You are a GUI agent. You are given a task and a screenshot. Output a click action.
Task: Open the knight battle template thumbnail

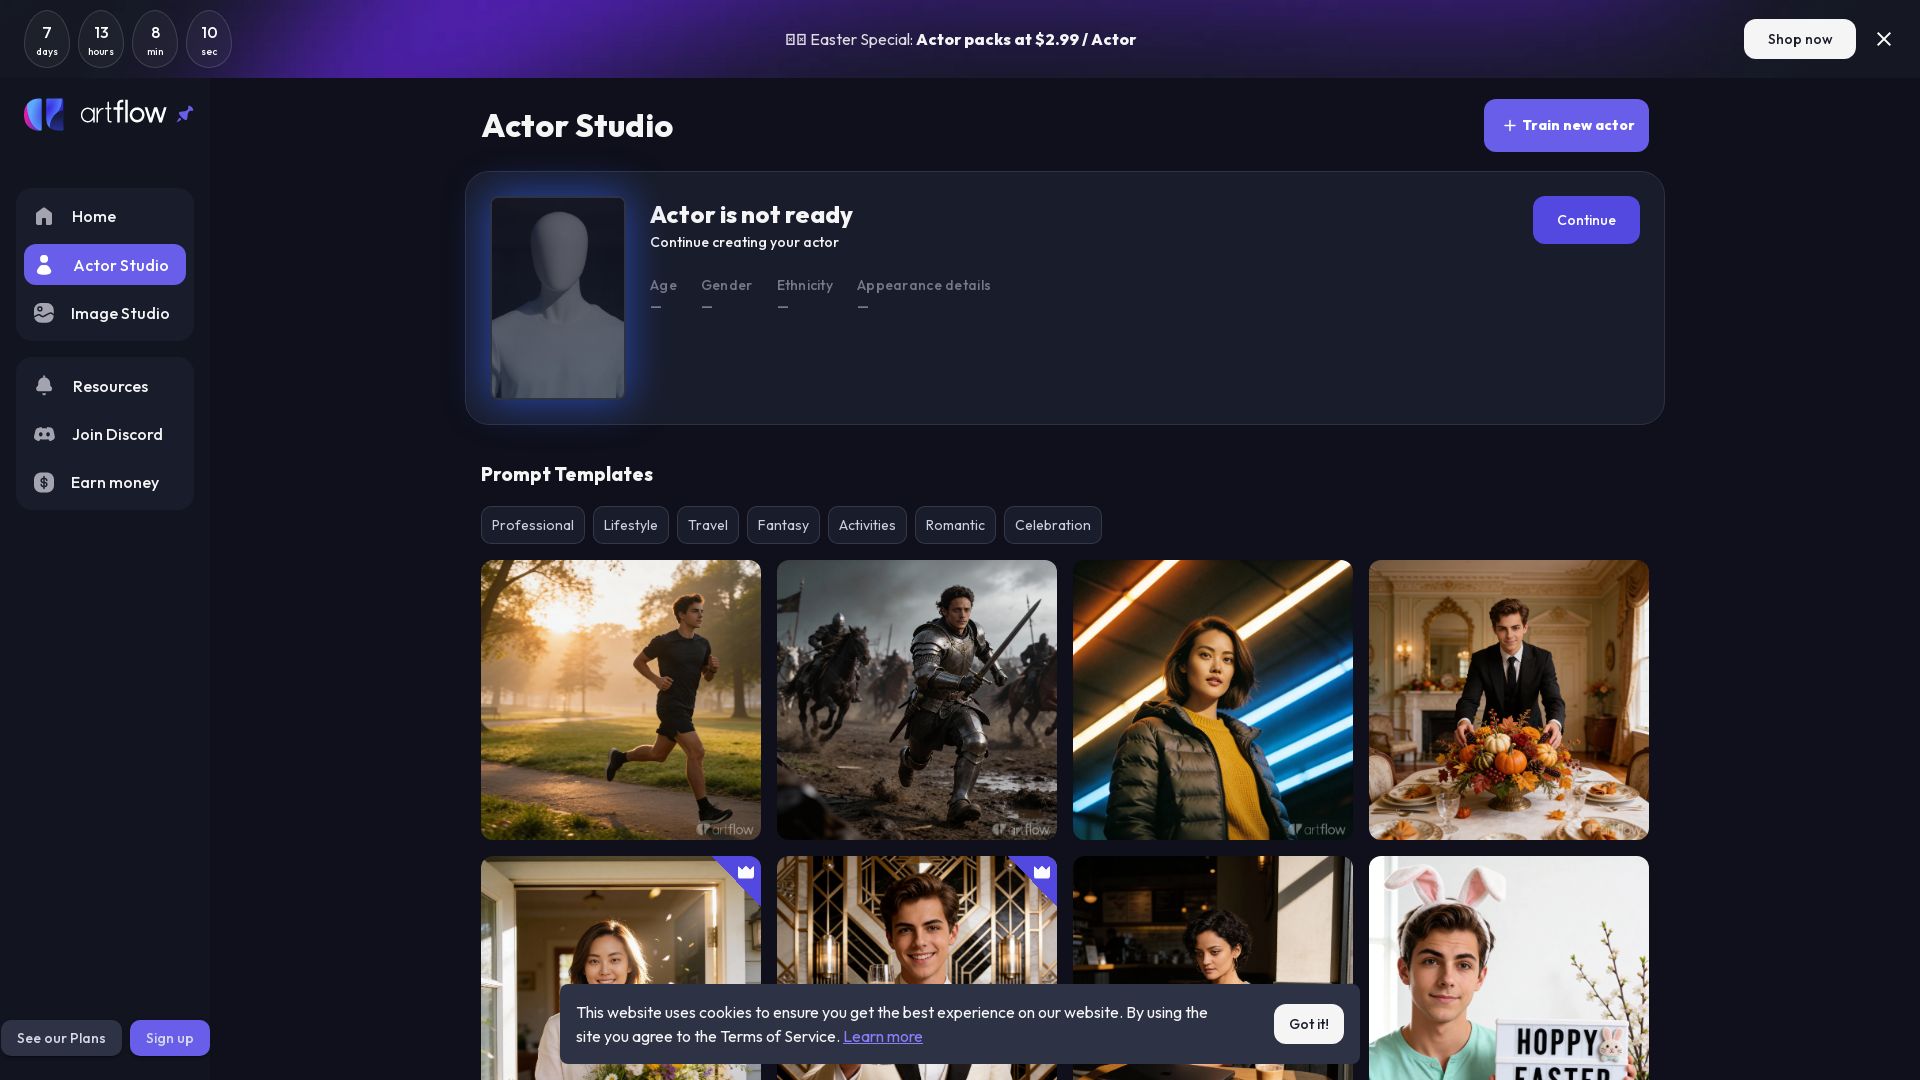[917, 700]
